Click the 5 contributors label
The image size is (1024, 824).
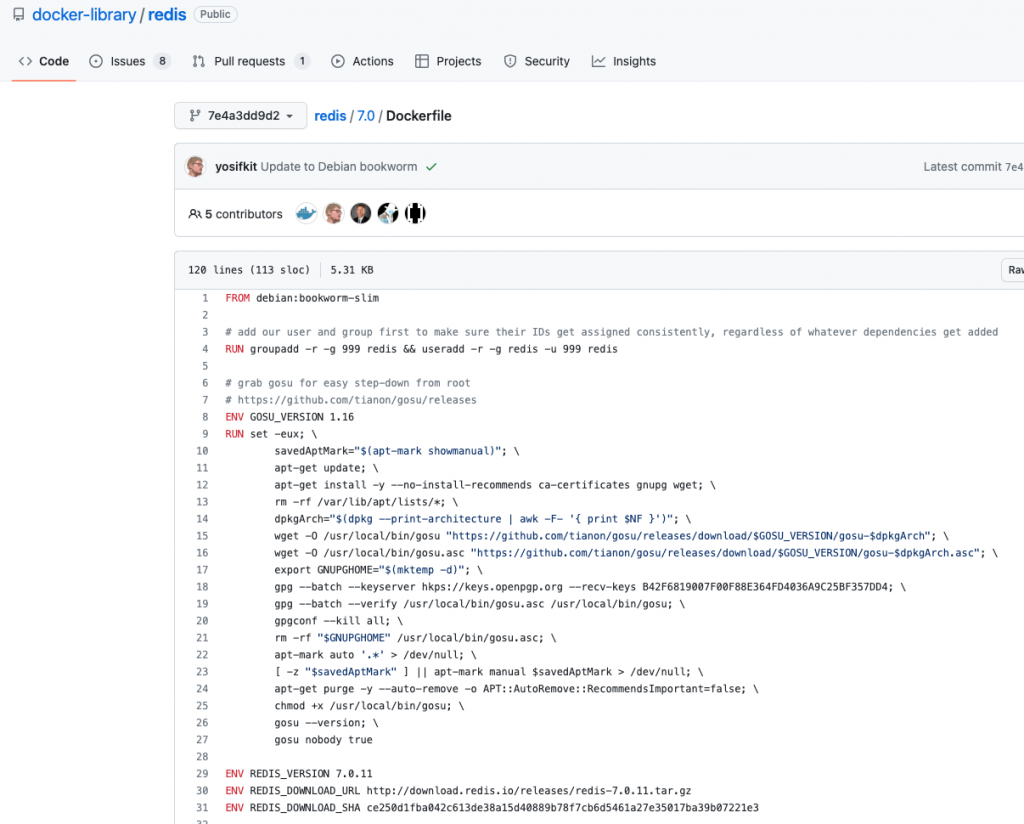point(235,214)
